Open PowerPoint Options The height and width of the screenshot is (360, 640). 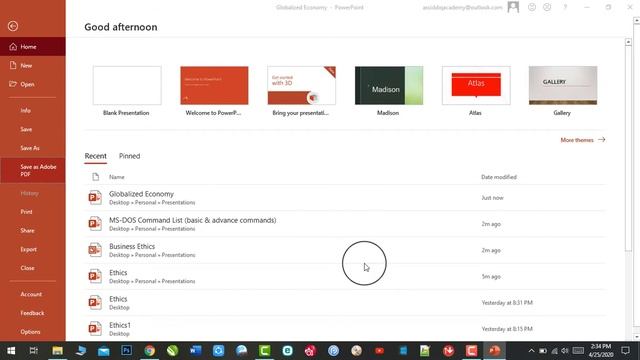(x=33, y=331)
